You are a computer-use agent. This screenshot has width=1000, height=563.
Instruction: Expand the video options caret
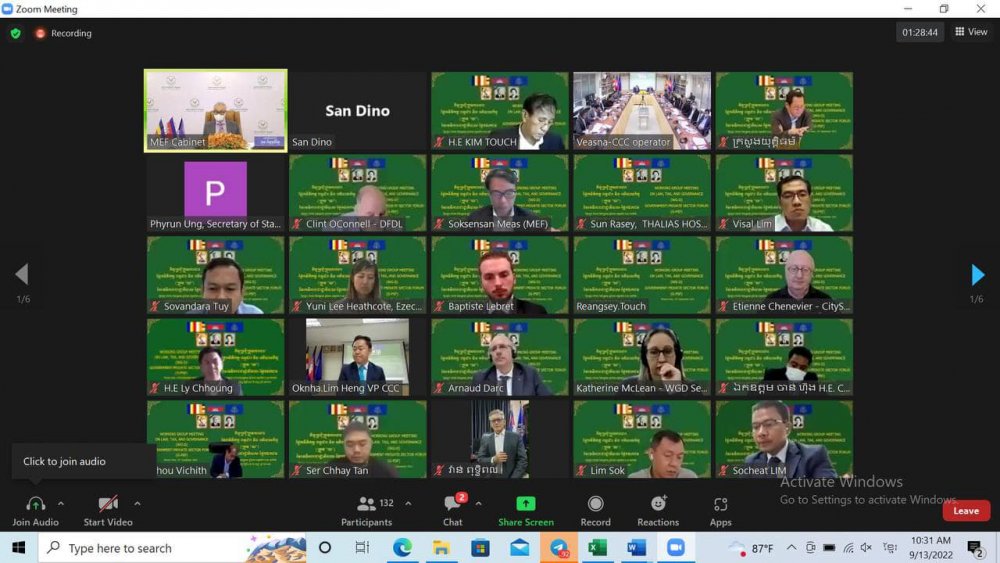(x=137, y=504)
